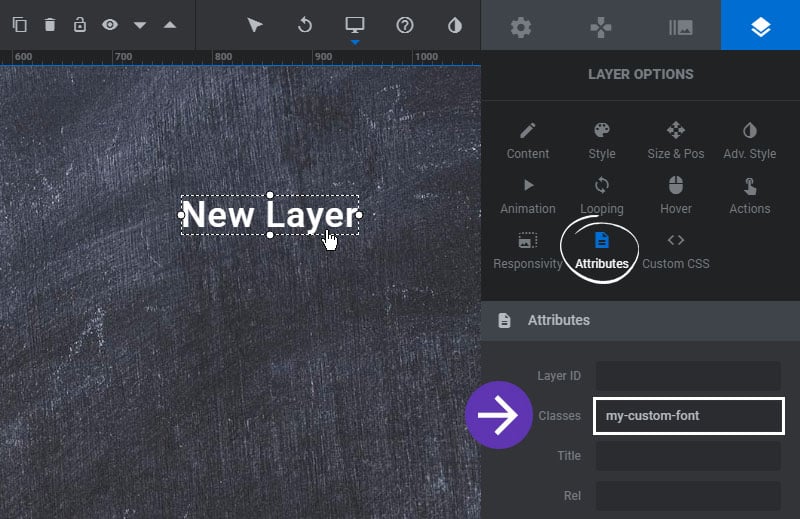Click the Attributes section header
This screenshot has height=519, width=800.
tap(640, 320)
